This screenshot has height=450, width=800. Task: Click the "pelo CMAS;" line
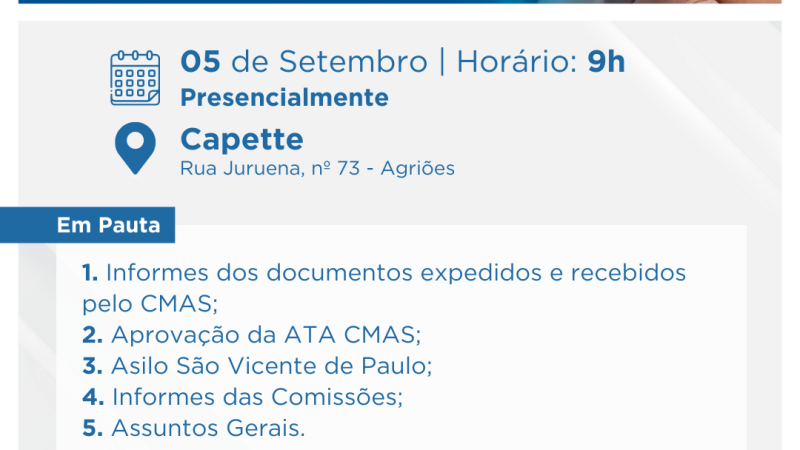point(150,303)
